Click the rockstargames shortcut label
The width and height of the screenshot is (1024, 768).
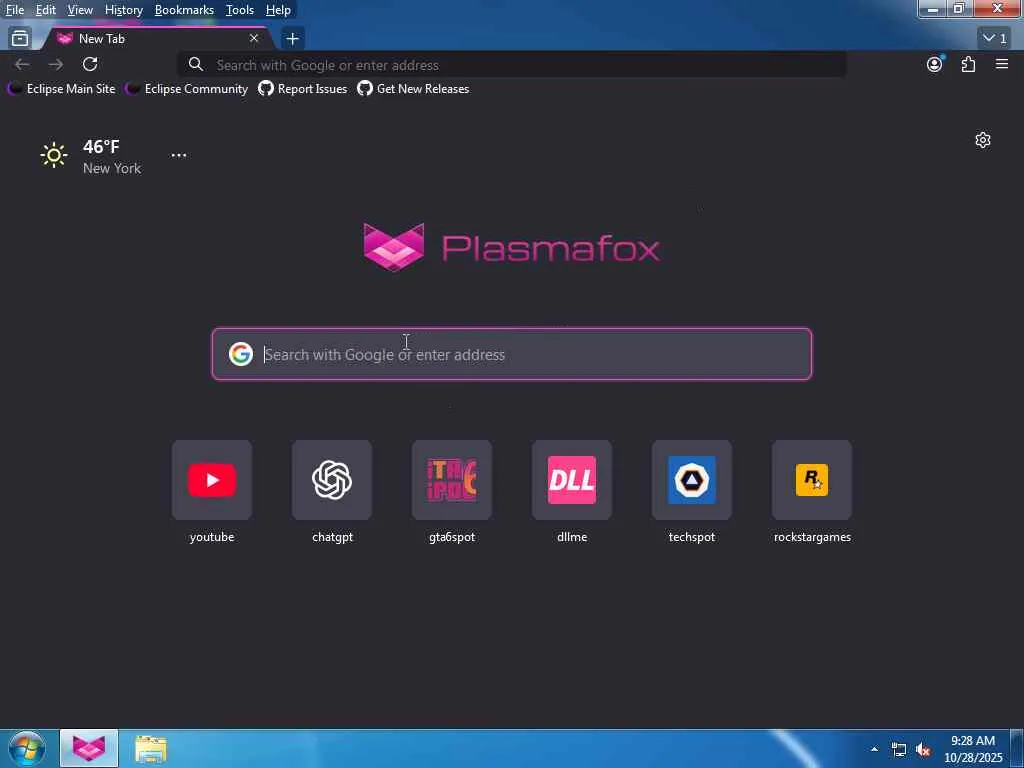coord(812,537)
